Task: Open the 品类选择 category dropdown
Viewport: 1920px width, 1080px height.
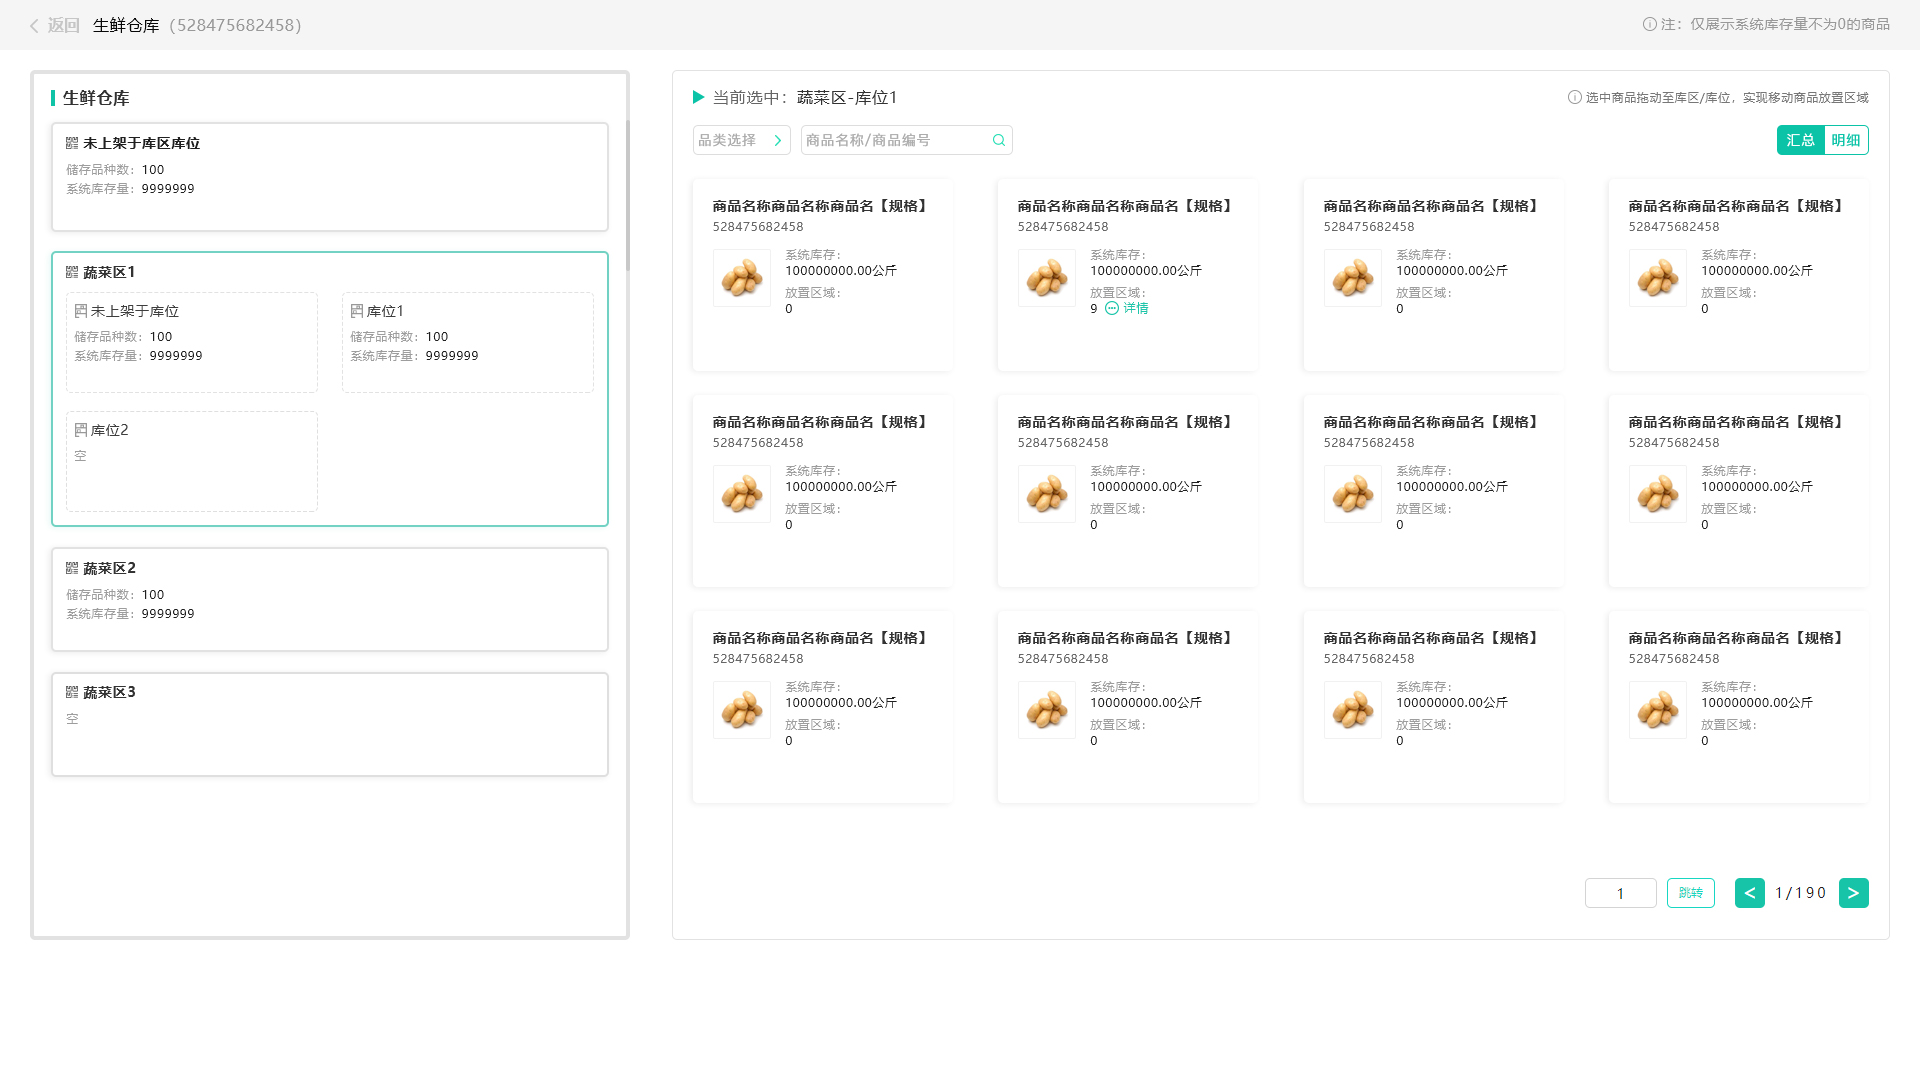Action: coord(741,141)
